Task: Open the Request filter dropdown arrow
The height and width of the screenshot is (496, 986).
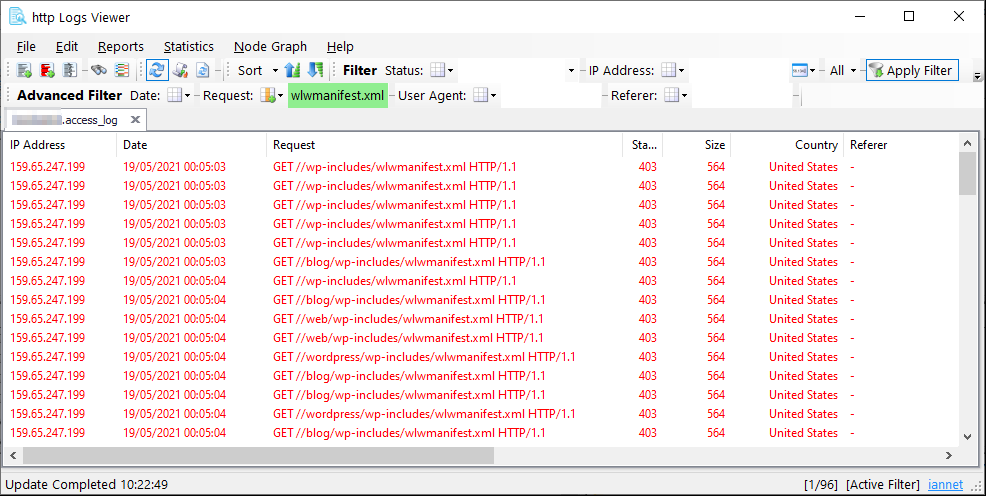Action: coord(281,96)
